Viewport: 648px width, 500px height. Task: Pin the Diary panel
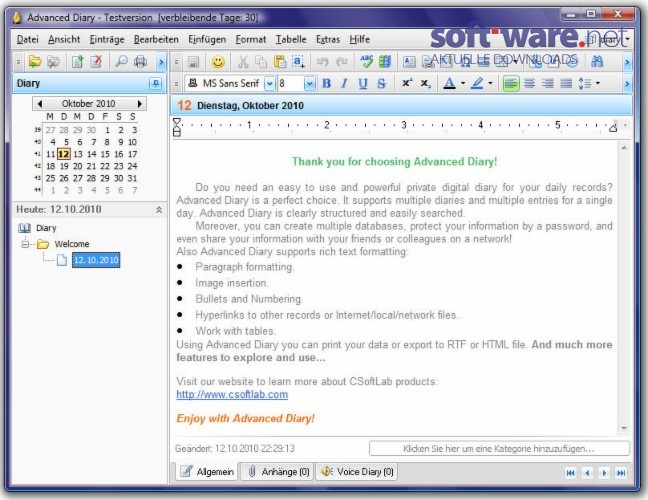click(x=156, y=83)
